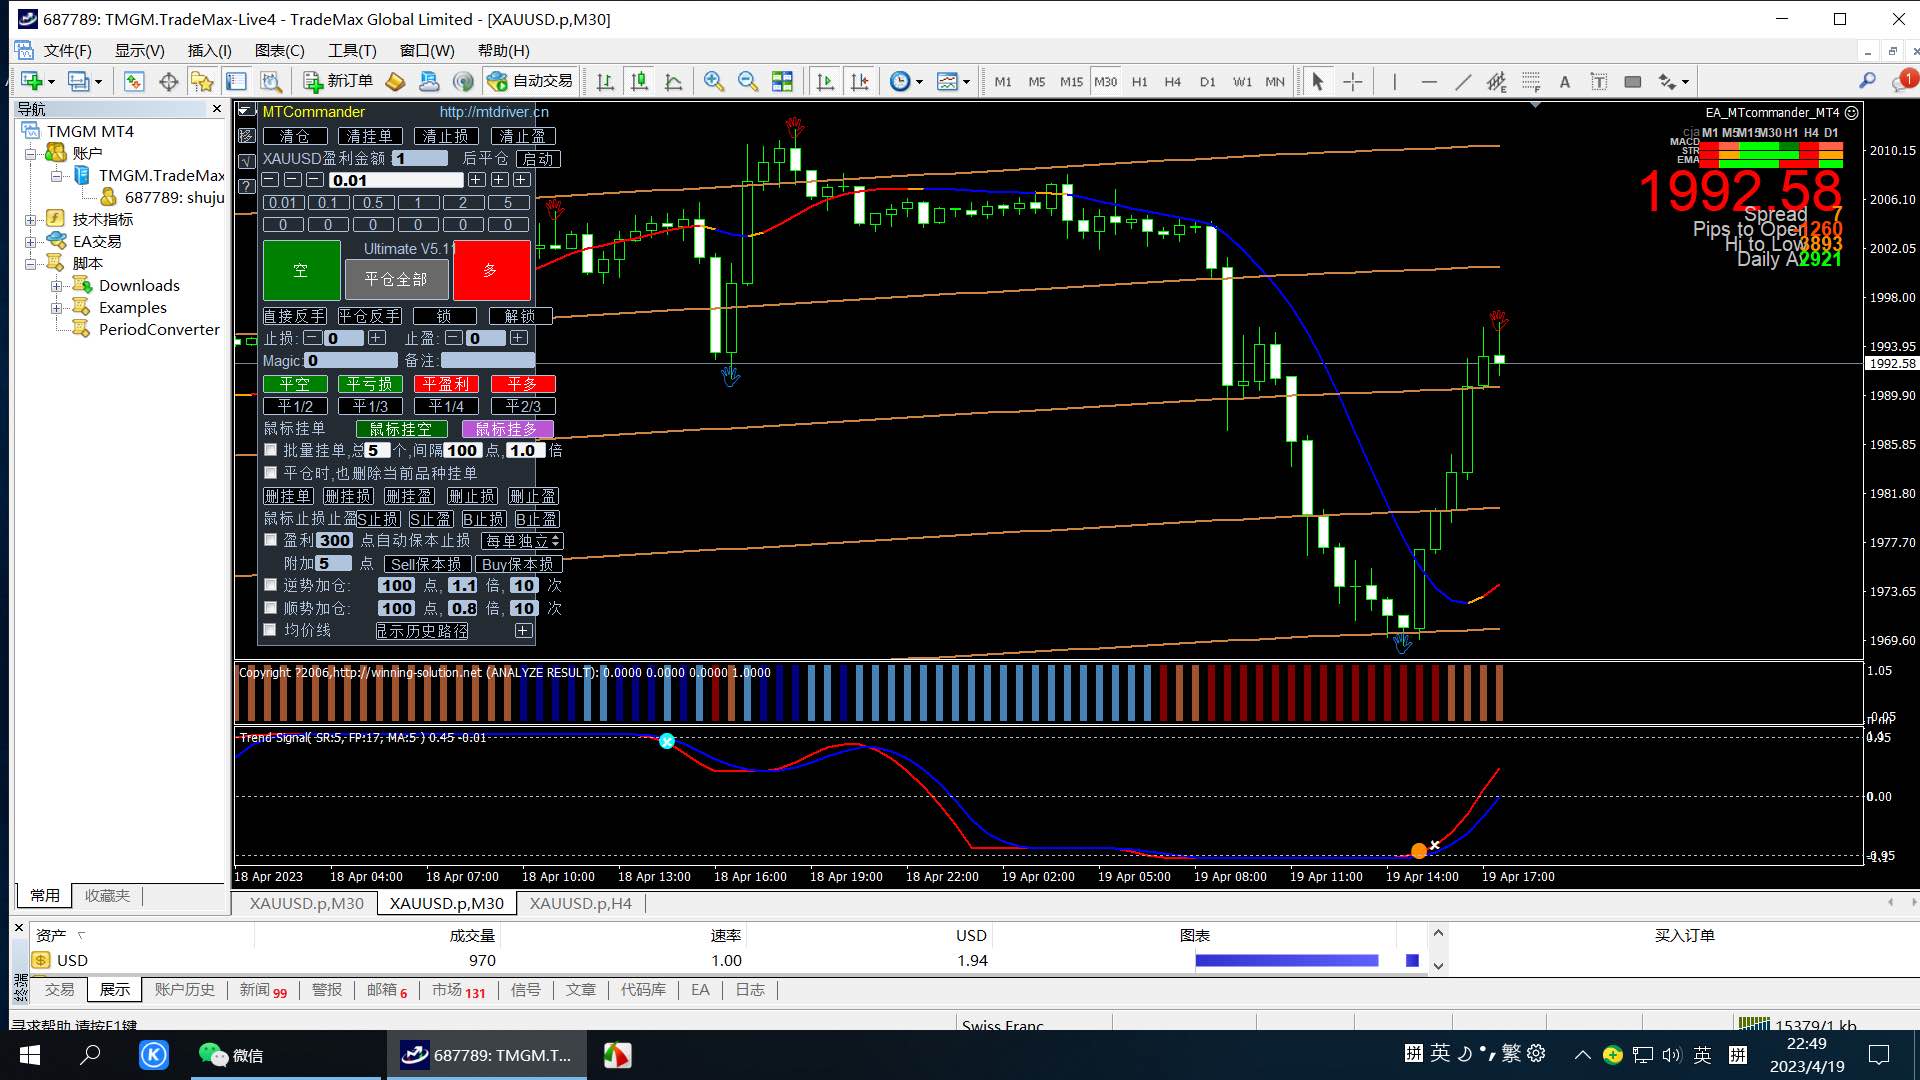Click the green 空 sell button
1920x1080 pixels.
coord(301,271)
